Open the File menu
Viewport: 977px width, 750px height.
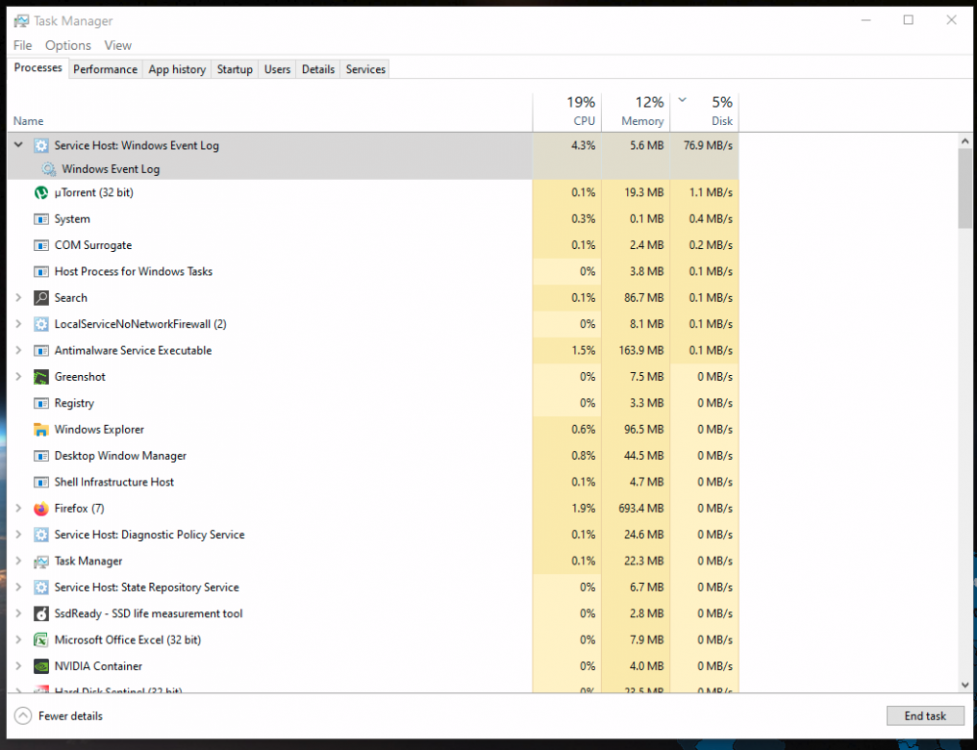click(22, 45)
